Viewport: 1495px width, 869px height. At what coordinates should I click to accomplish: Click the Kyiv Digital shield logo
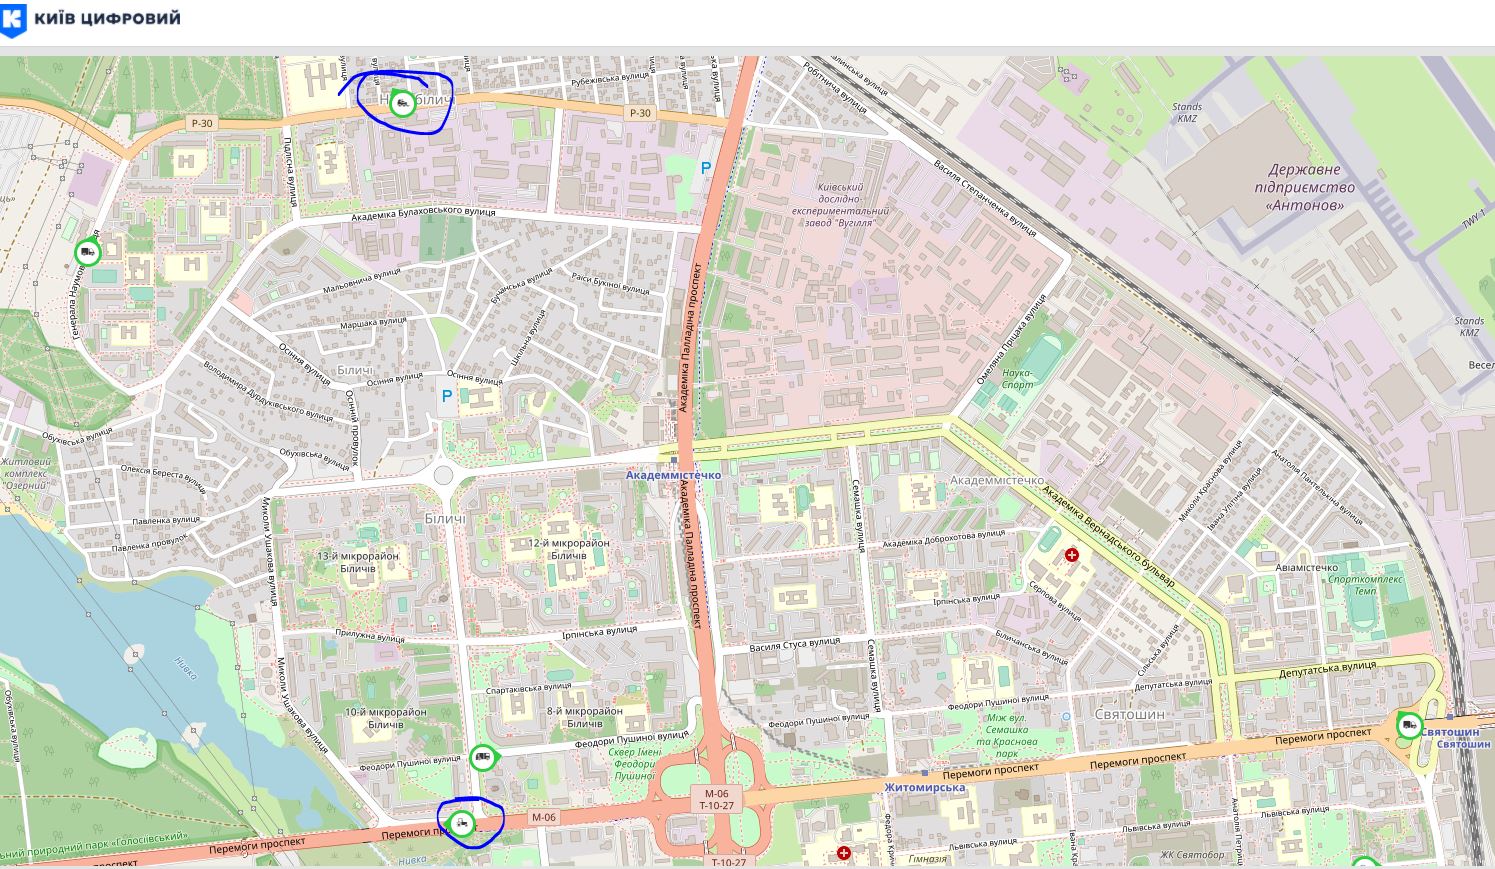tap(13, 19)
